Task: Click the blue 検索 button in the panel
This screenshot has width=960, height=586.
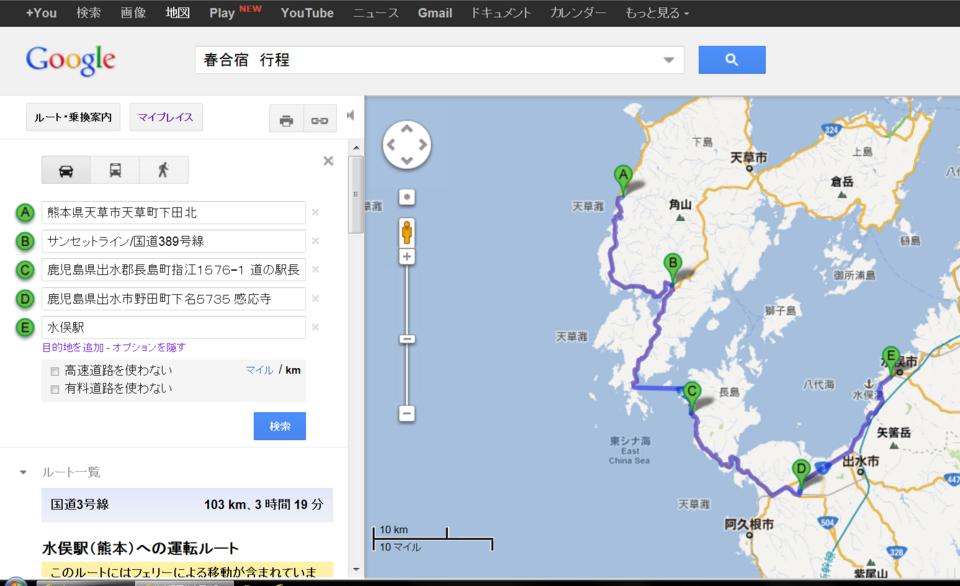Action: (280, 426)
